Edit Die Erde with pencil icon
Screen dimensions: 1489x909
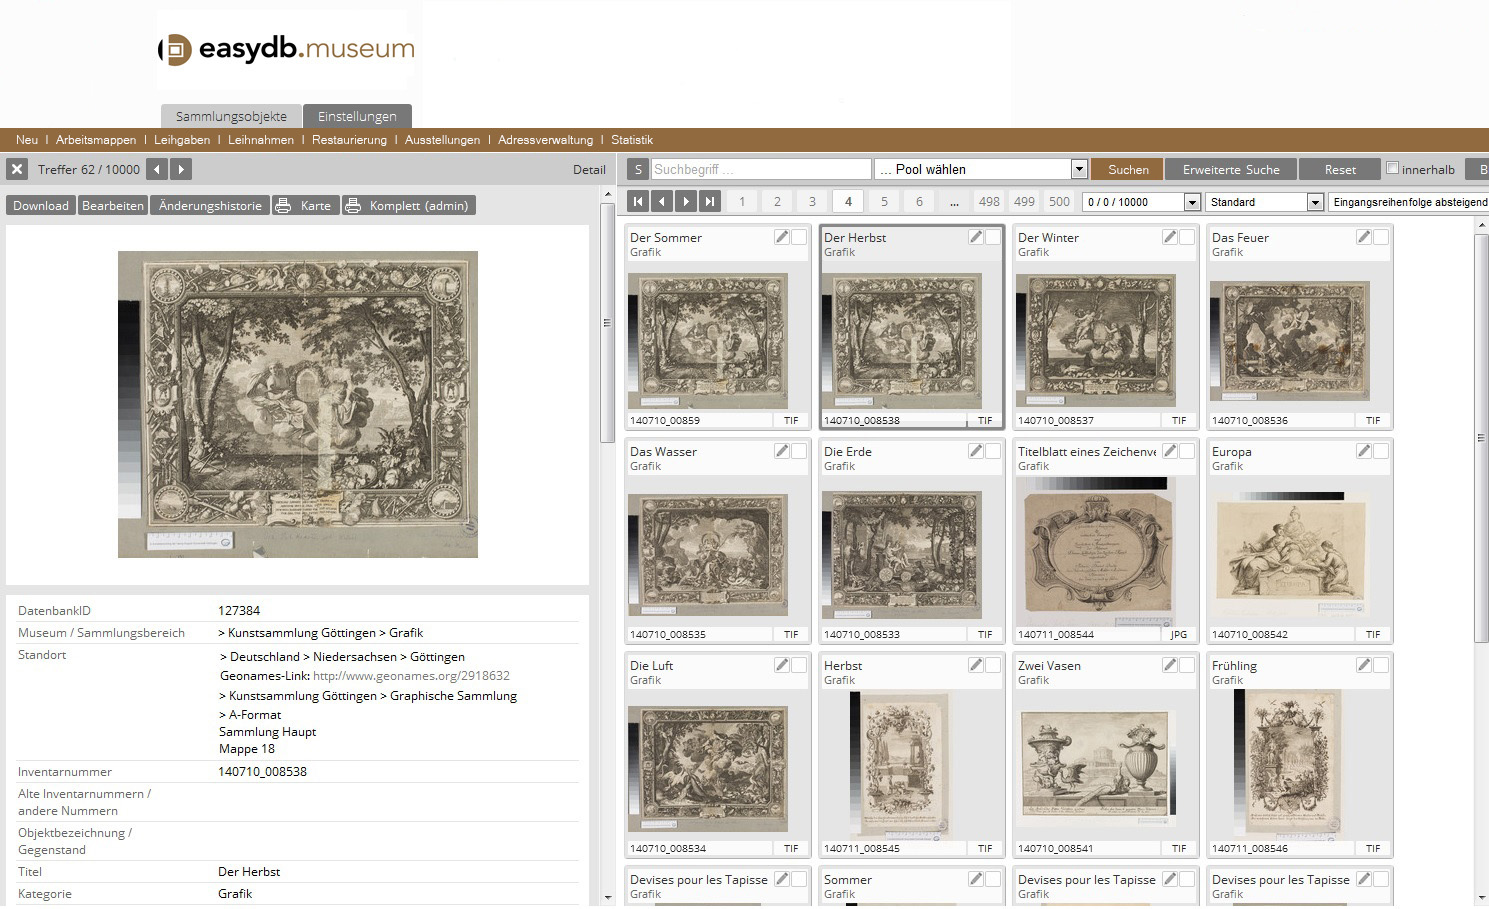point(976,451)
